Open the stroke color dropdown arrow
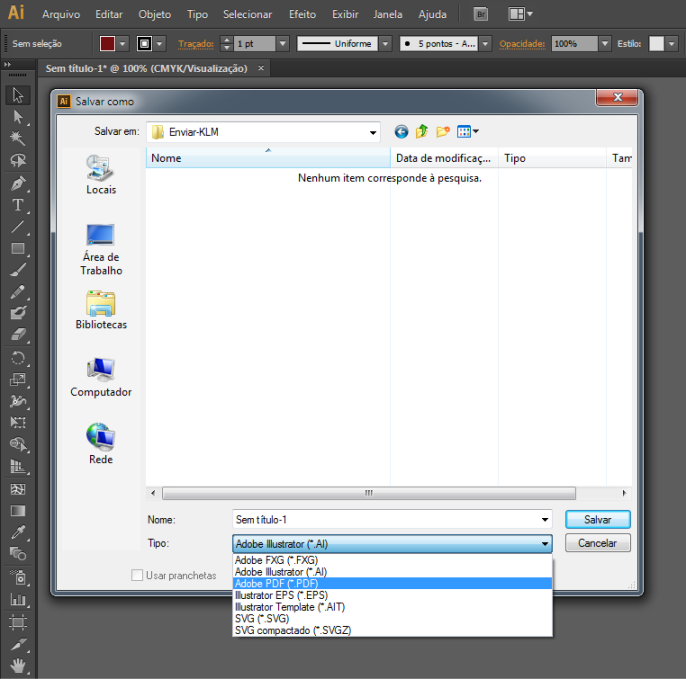 160,44
